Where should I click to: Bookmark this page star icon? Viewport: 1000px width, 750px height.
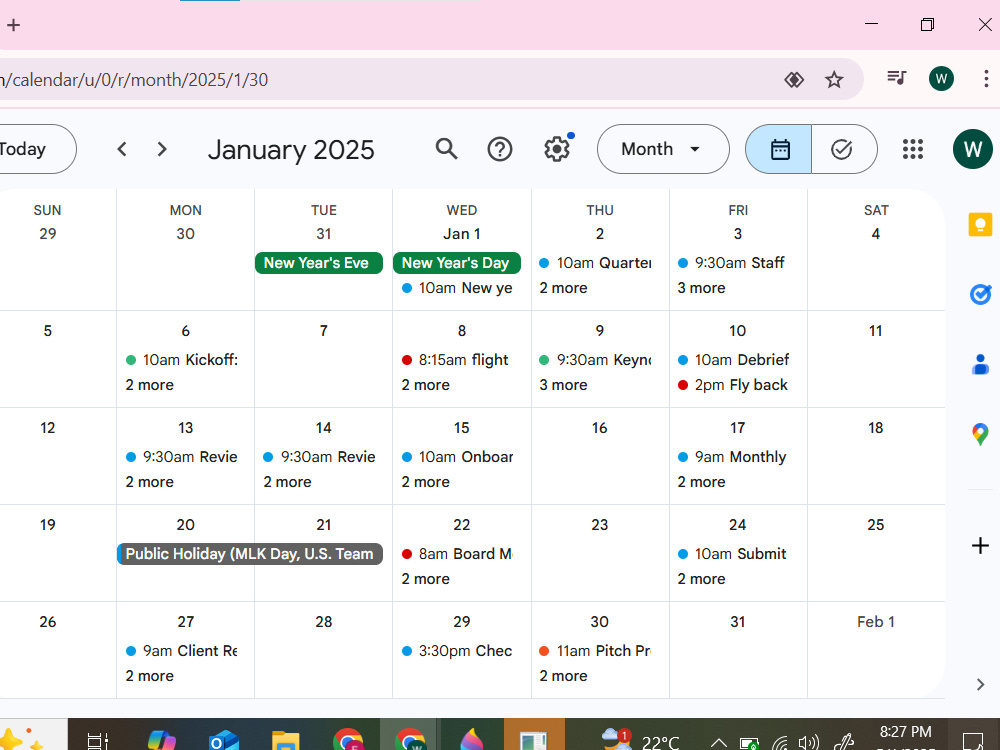(x=834, y=80)
